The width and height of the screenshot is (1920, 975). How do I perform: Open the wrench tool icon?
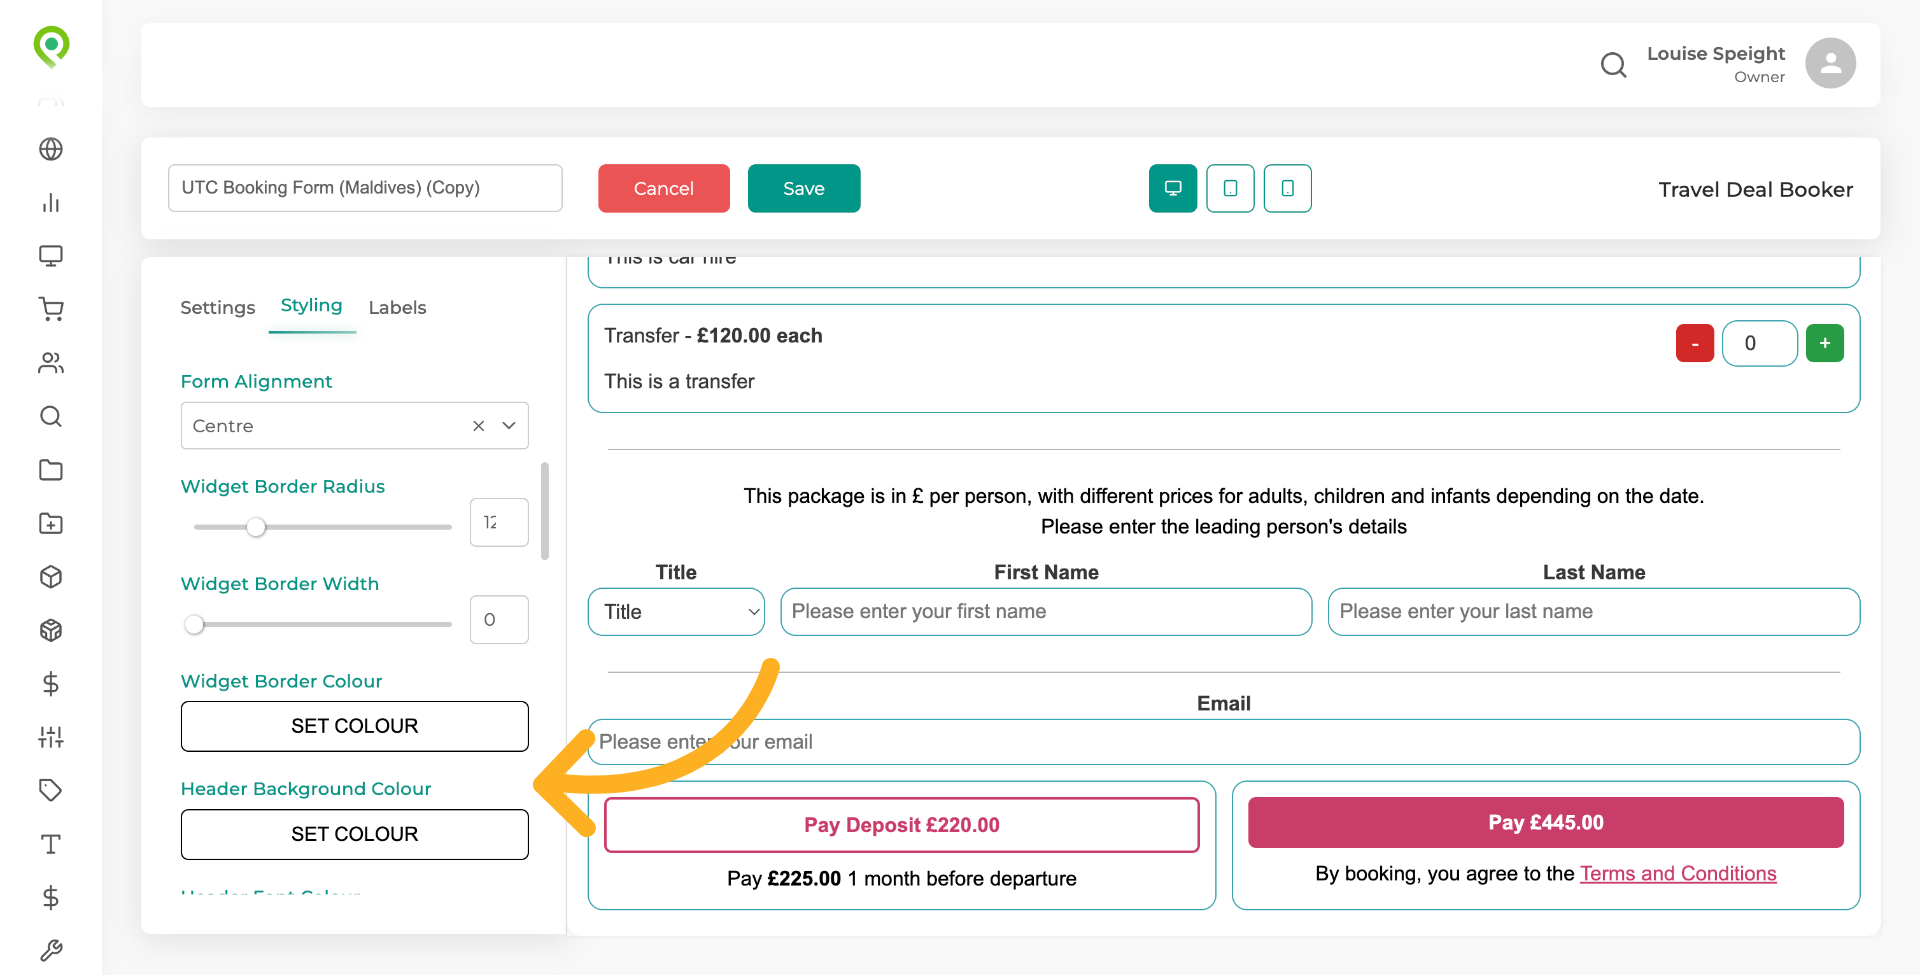click(51, 950)
